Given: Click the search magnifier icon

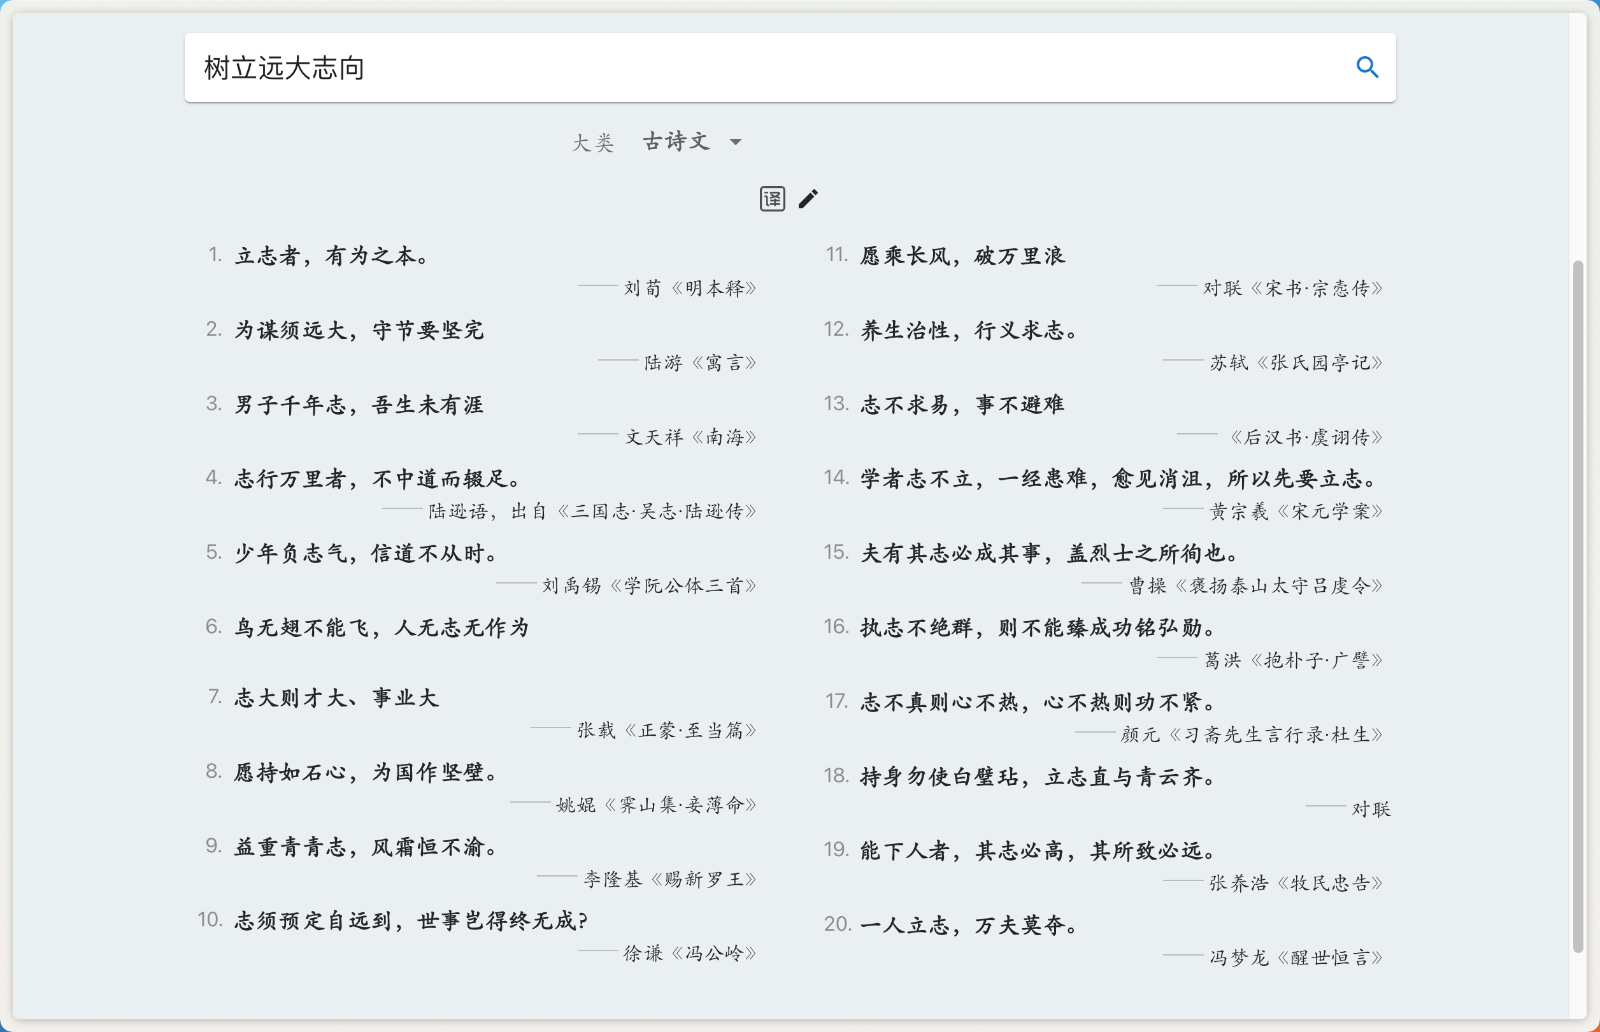Looking at the screenshot, I should click(1368, 67).
